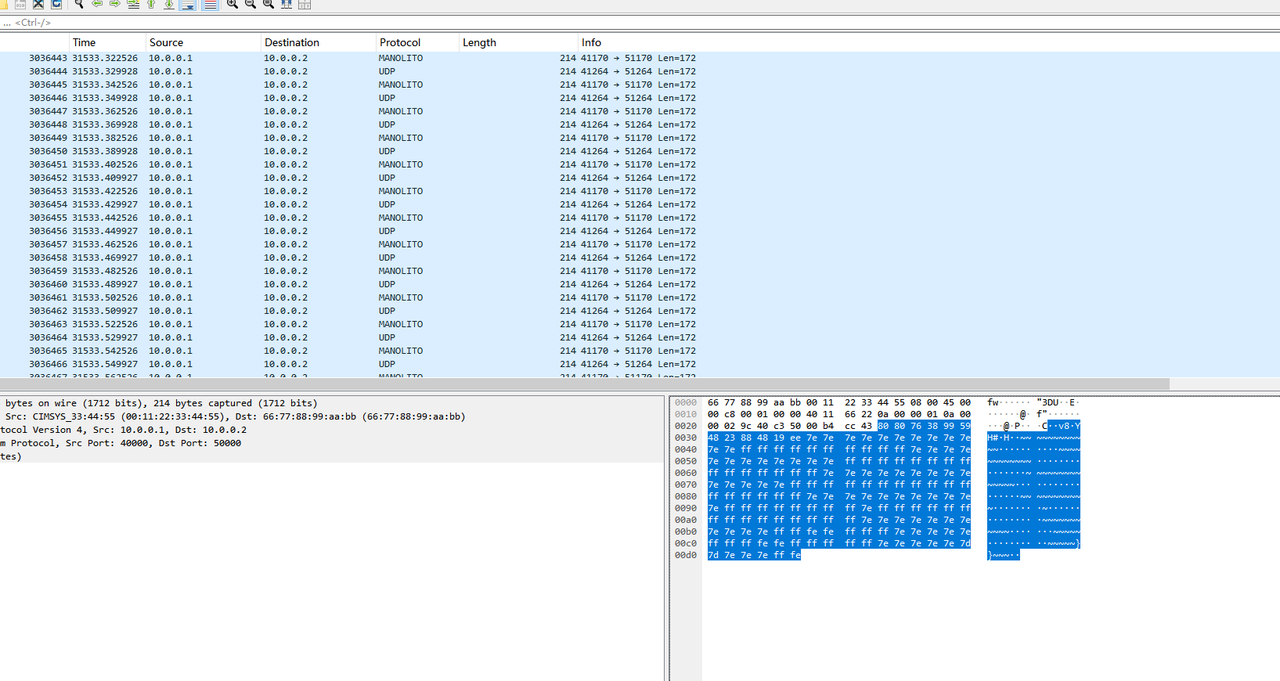Screen dimensions: 1280x681
Task: Go forward in packet history
Action: (113, 6)
